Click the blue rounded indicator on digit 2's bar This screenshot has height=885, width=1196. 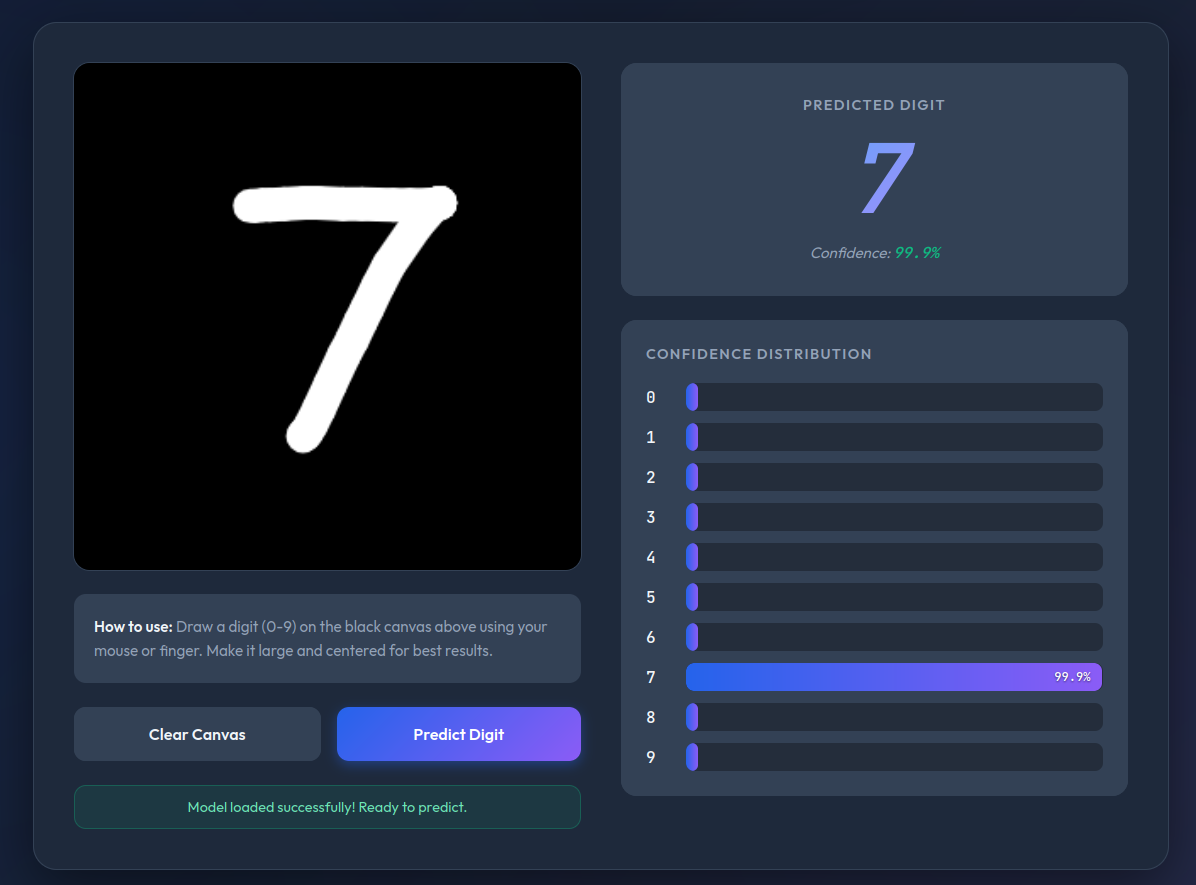[x=692, y=477]
